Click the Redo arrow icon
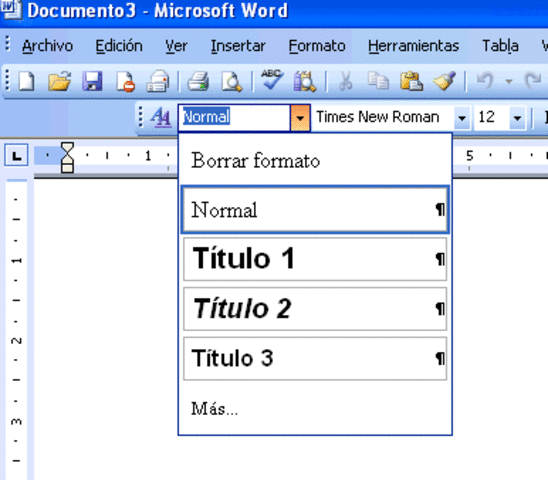Screen dimensions: 548x480 tap(533, 81)
